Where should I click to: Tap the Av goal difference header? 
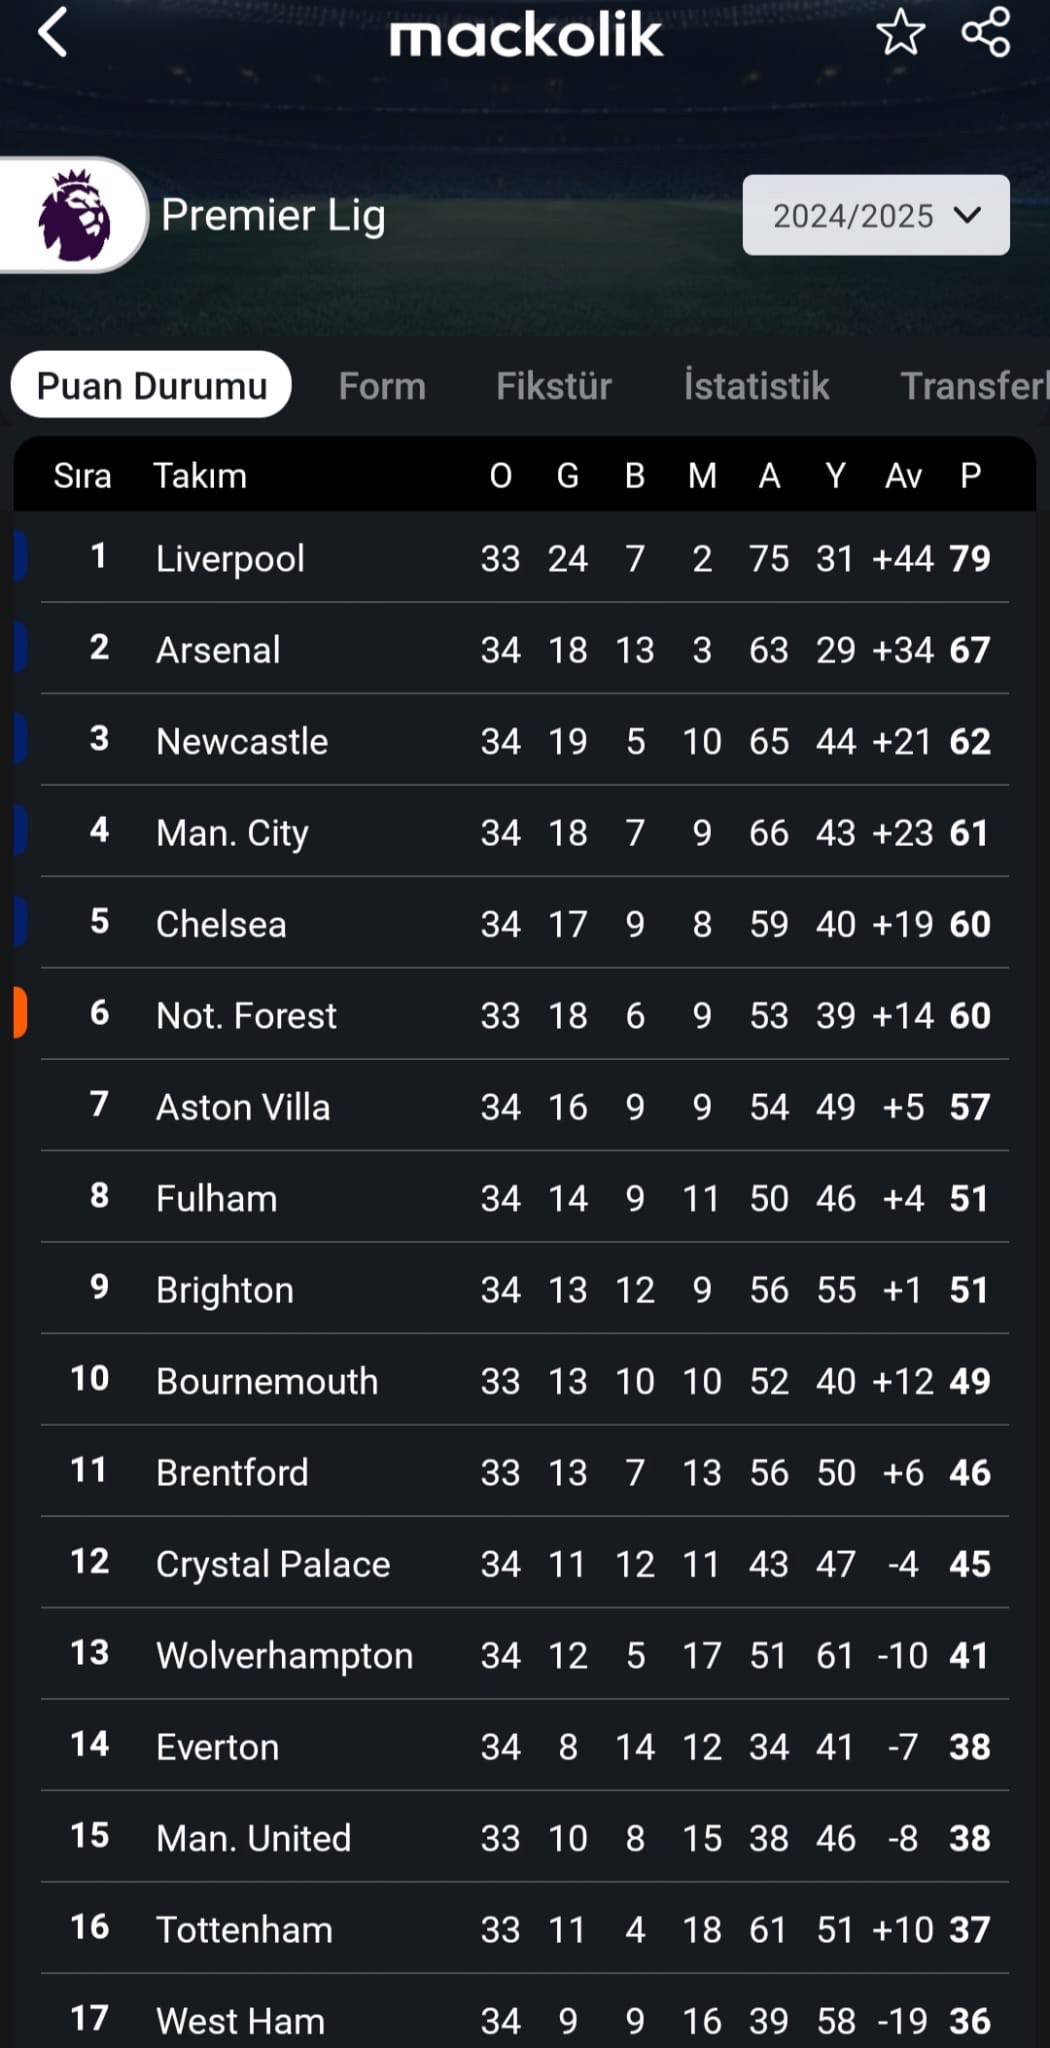coord(903,476)
